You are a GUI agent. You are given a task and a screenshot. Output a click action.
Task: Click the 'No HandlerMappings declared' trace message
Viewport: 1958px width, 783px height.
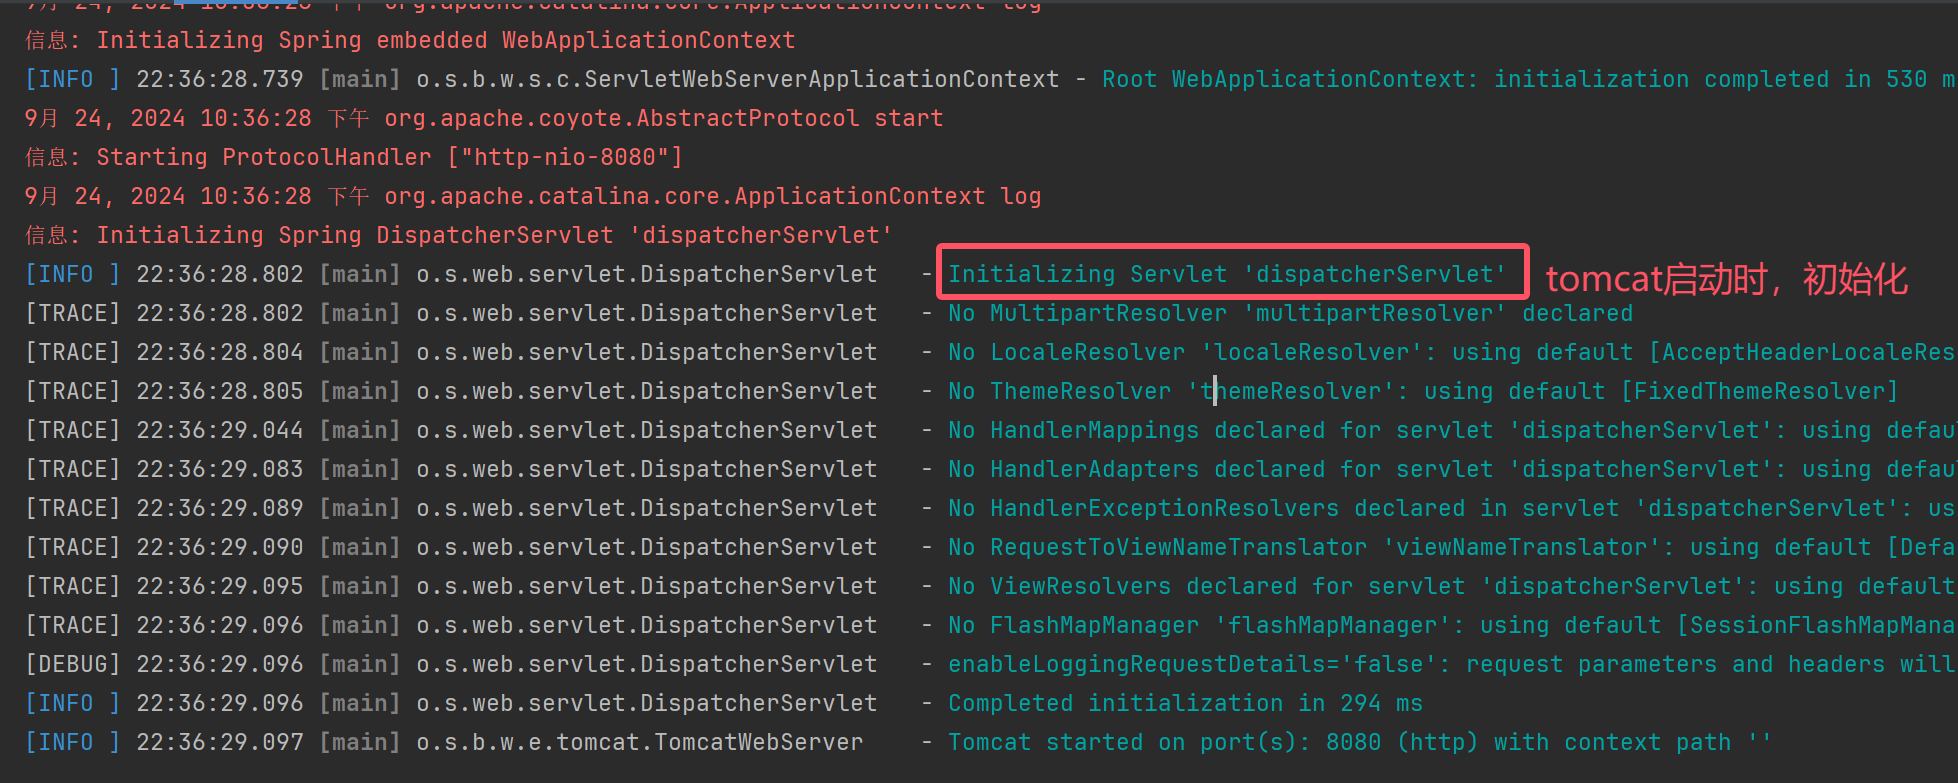(1452, 430)
